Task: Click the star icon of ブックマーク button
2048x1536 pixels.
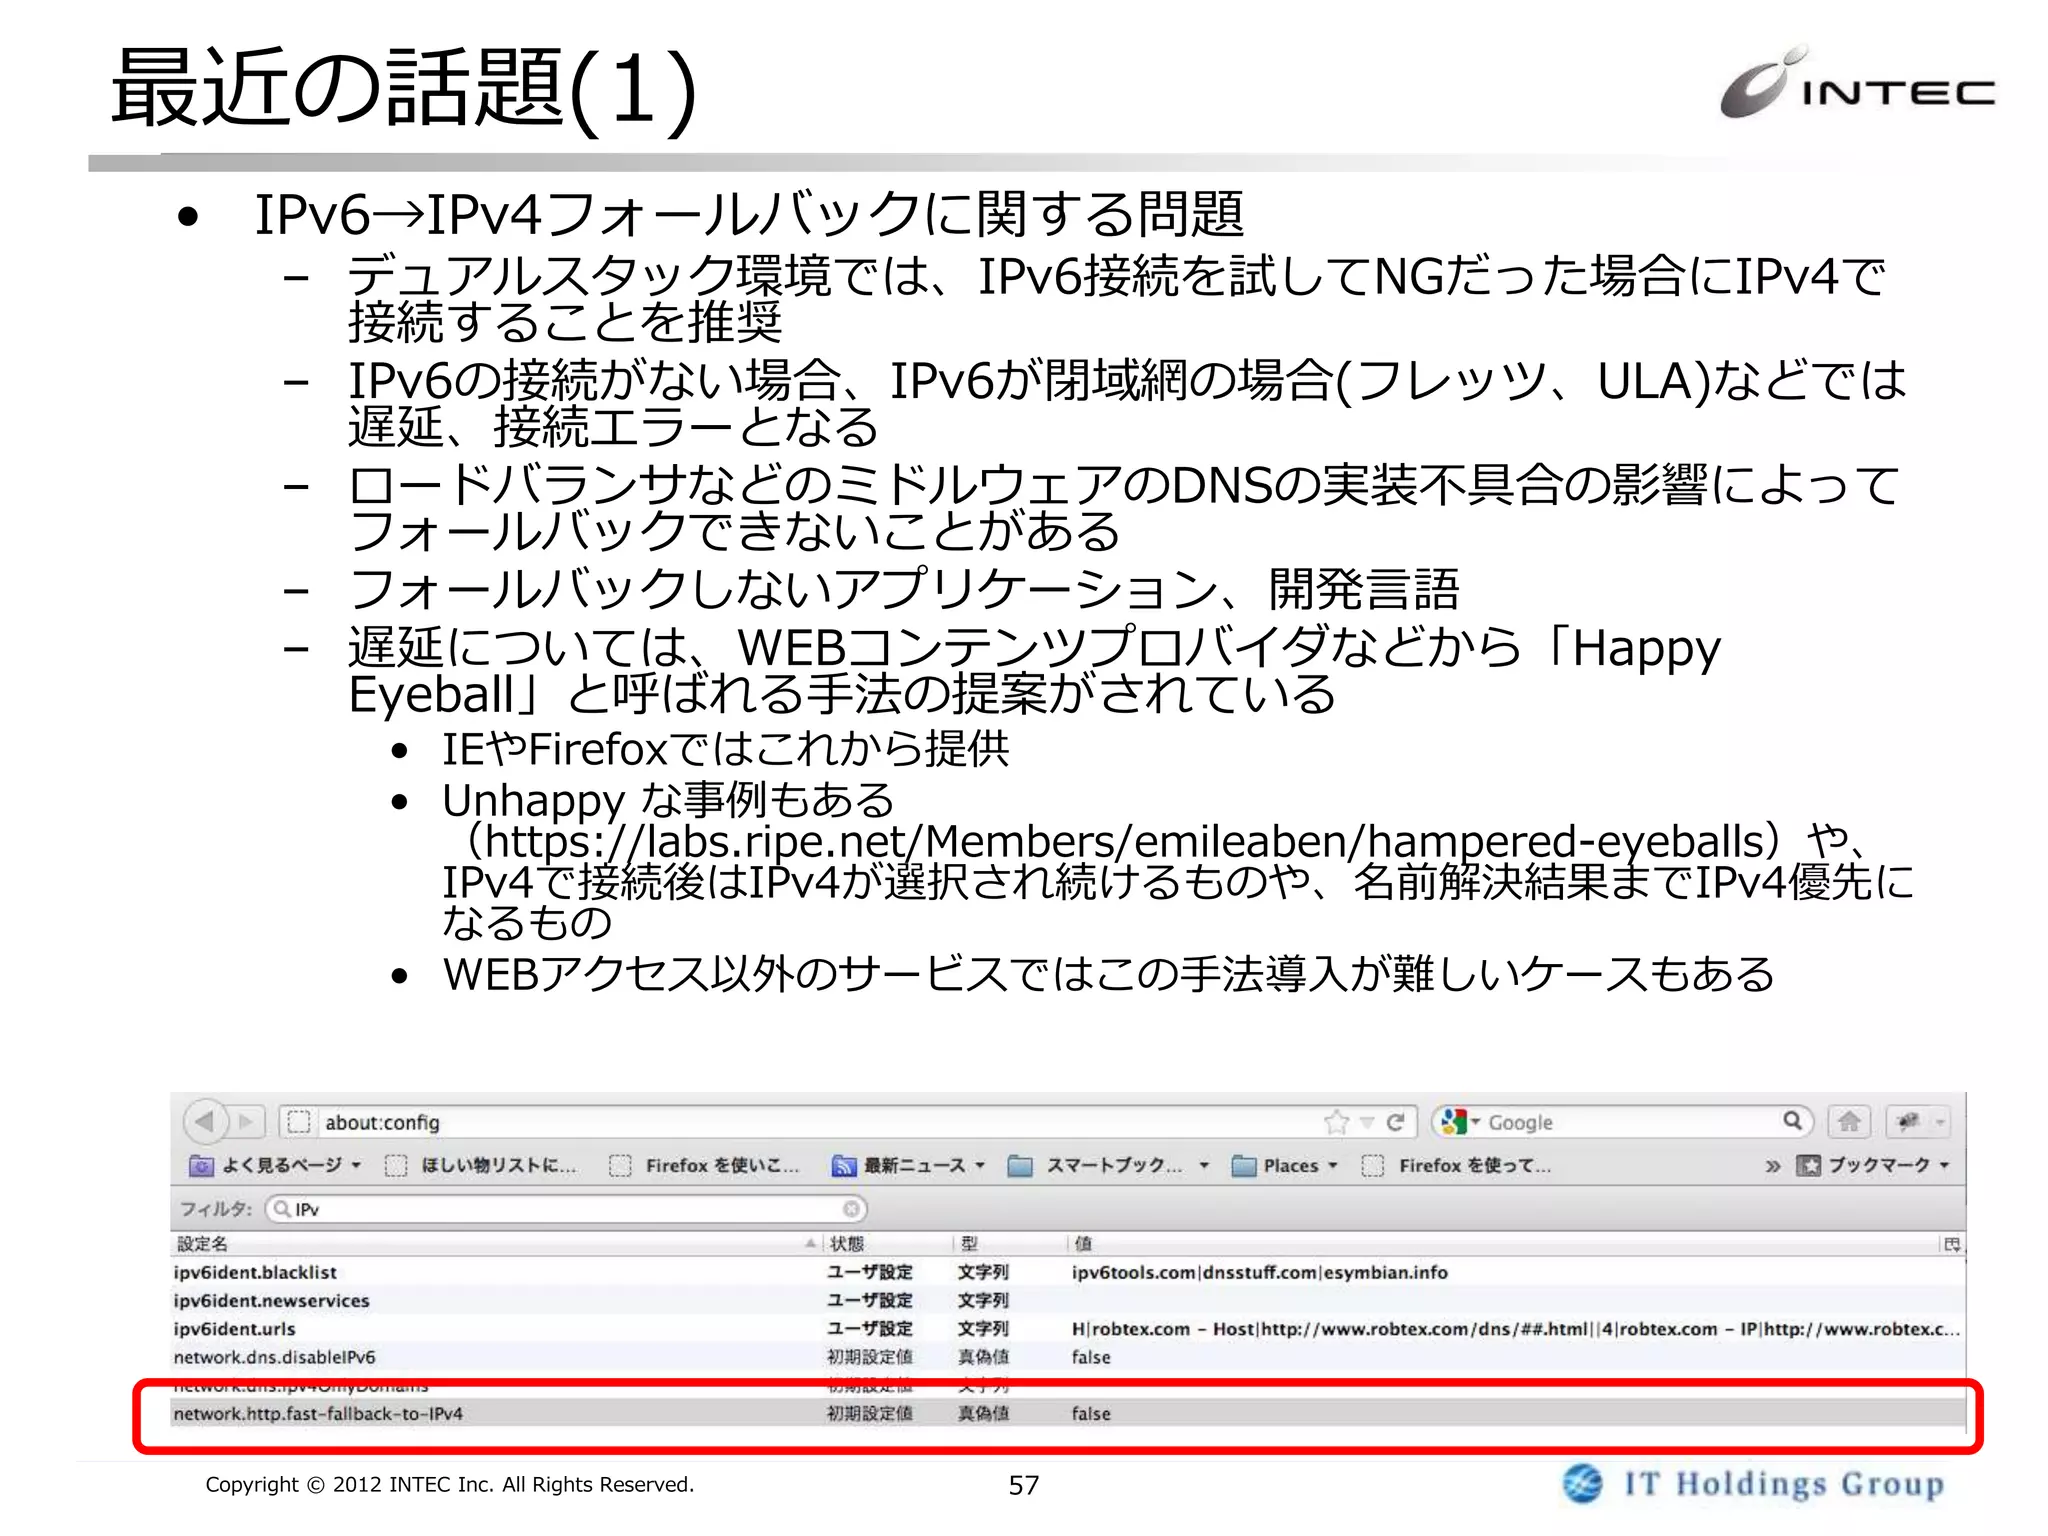Action: (1809, 1166)
